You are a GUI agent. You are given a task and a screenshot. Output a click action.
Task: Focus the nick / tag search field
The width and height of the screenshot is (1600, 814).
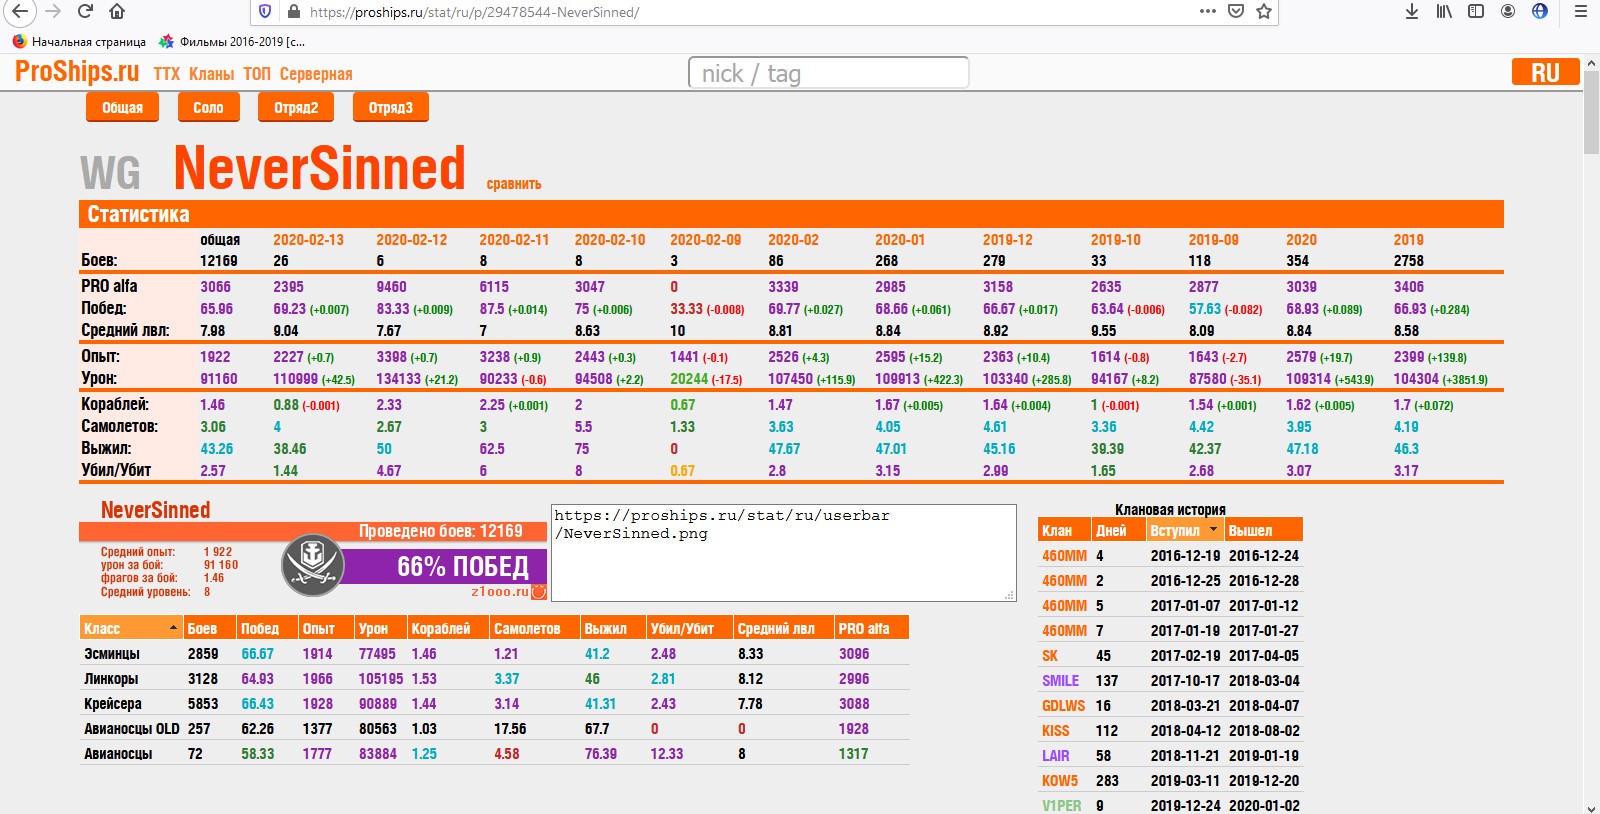pos(829,73)
